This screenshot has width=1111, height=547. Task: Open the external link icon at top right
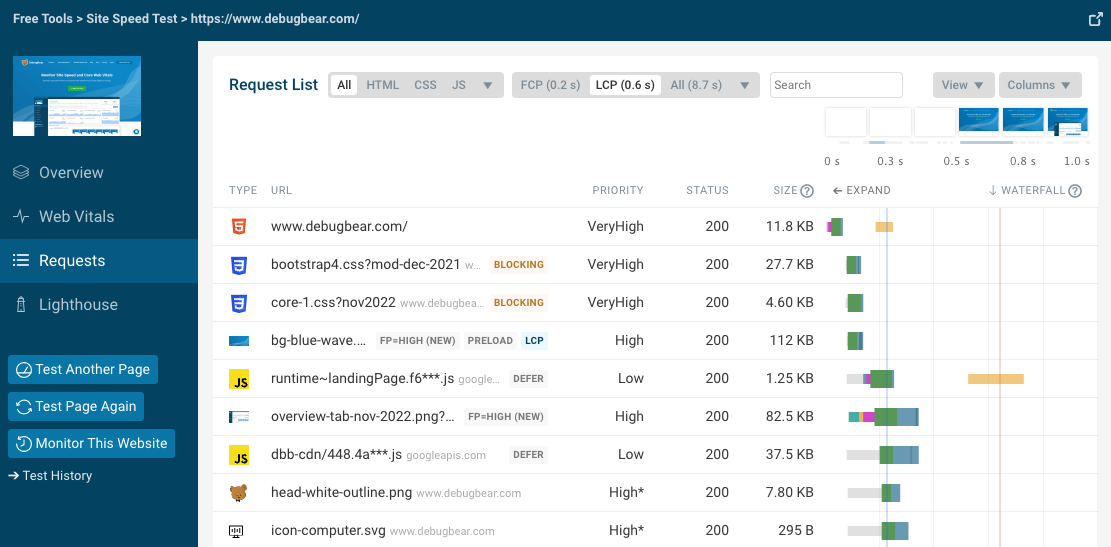tap(1095, 19)
